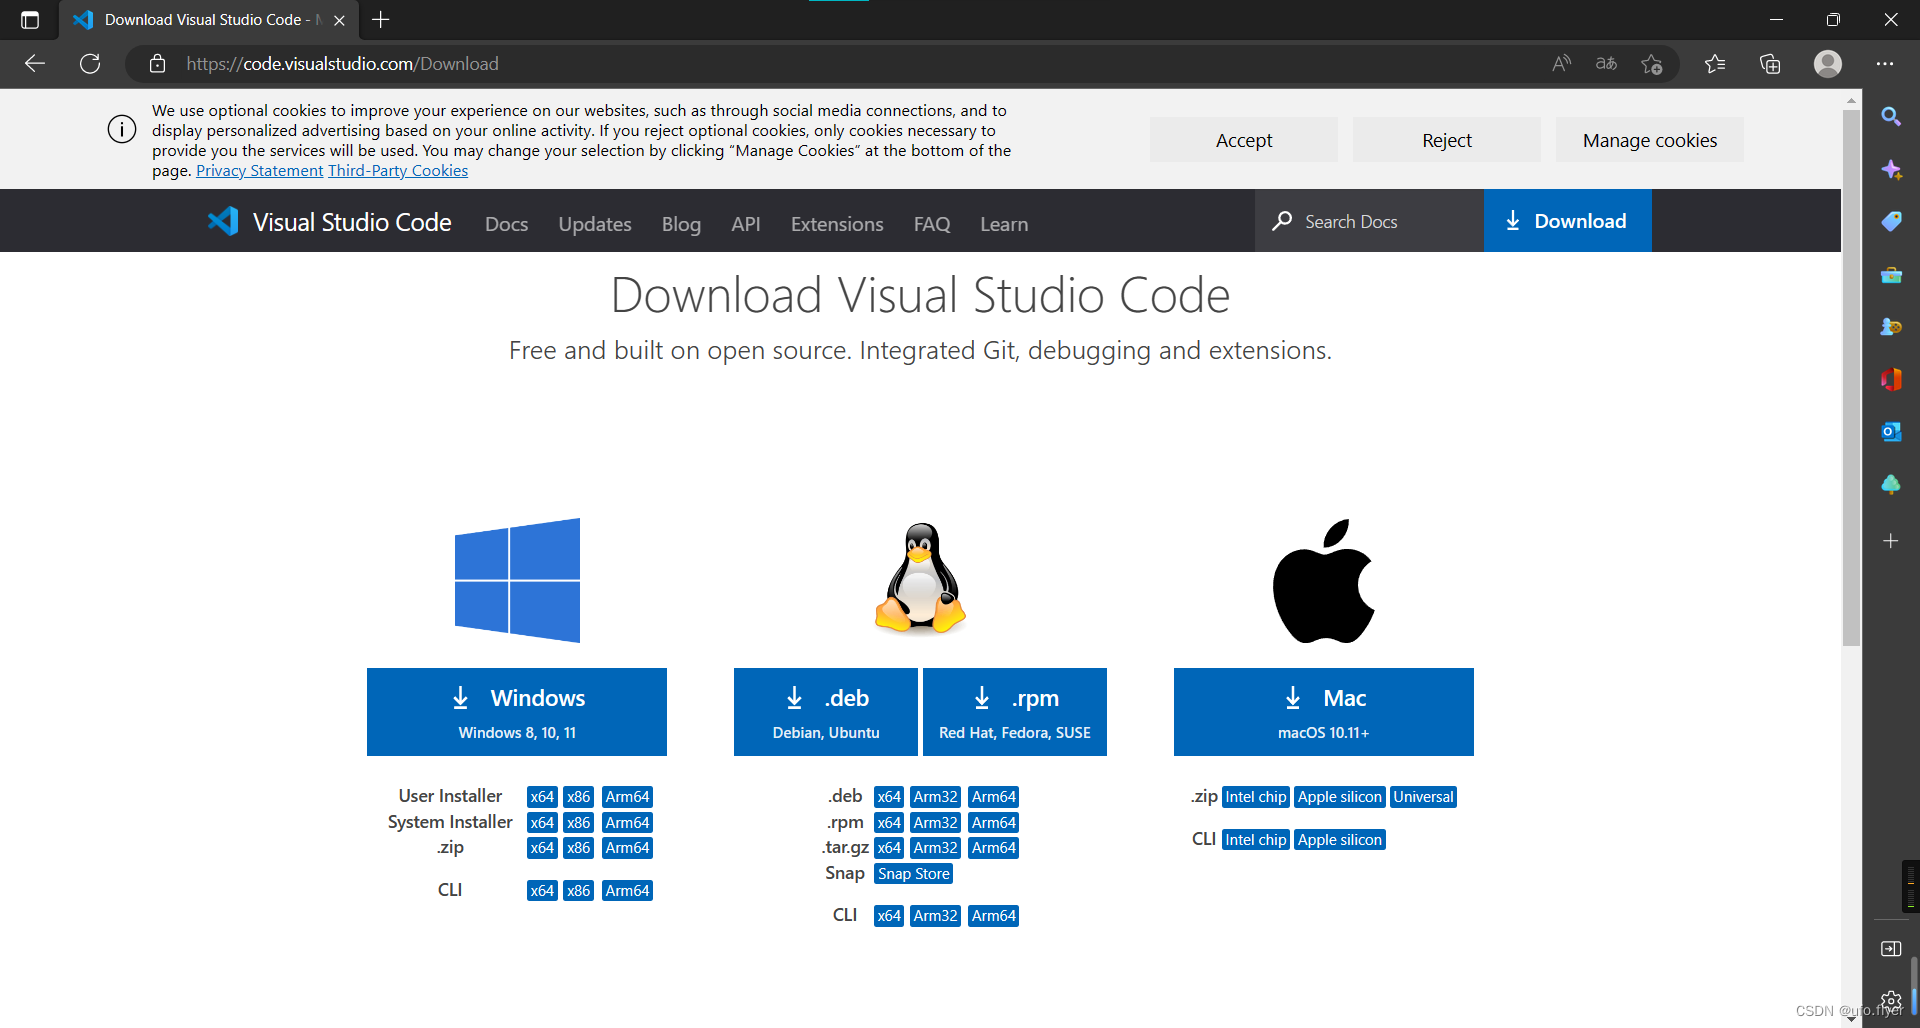
Task: Close the Download Visual Studio Code tab
Action: pyautogui.click(x=339, y=20)
